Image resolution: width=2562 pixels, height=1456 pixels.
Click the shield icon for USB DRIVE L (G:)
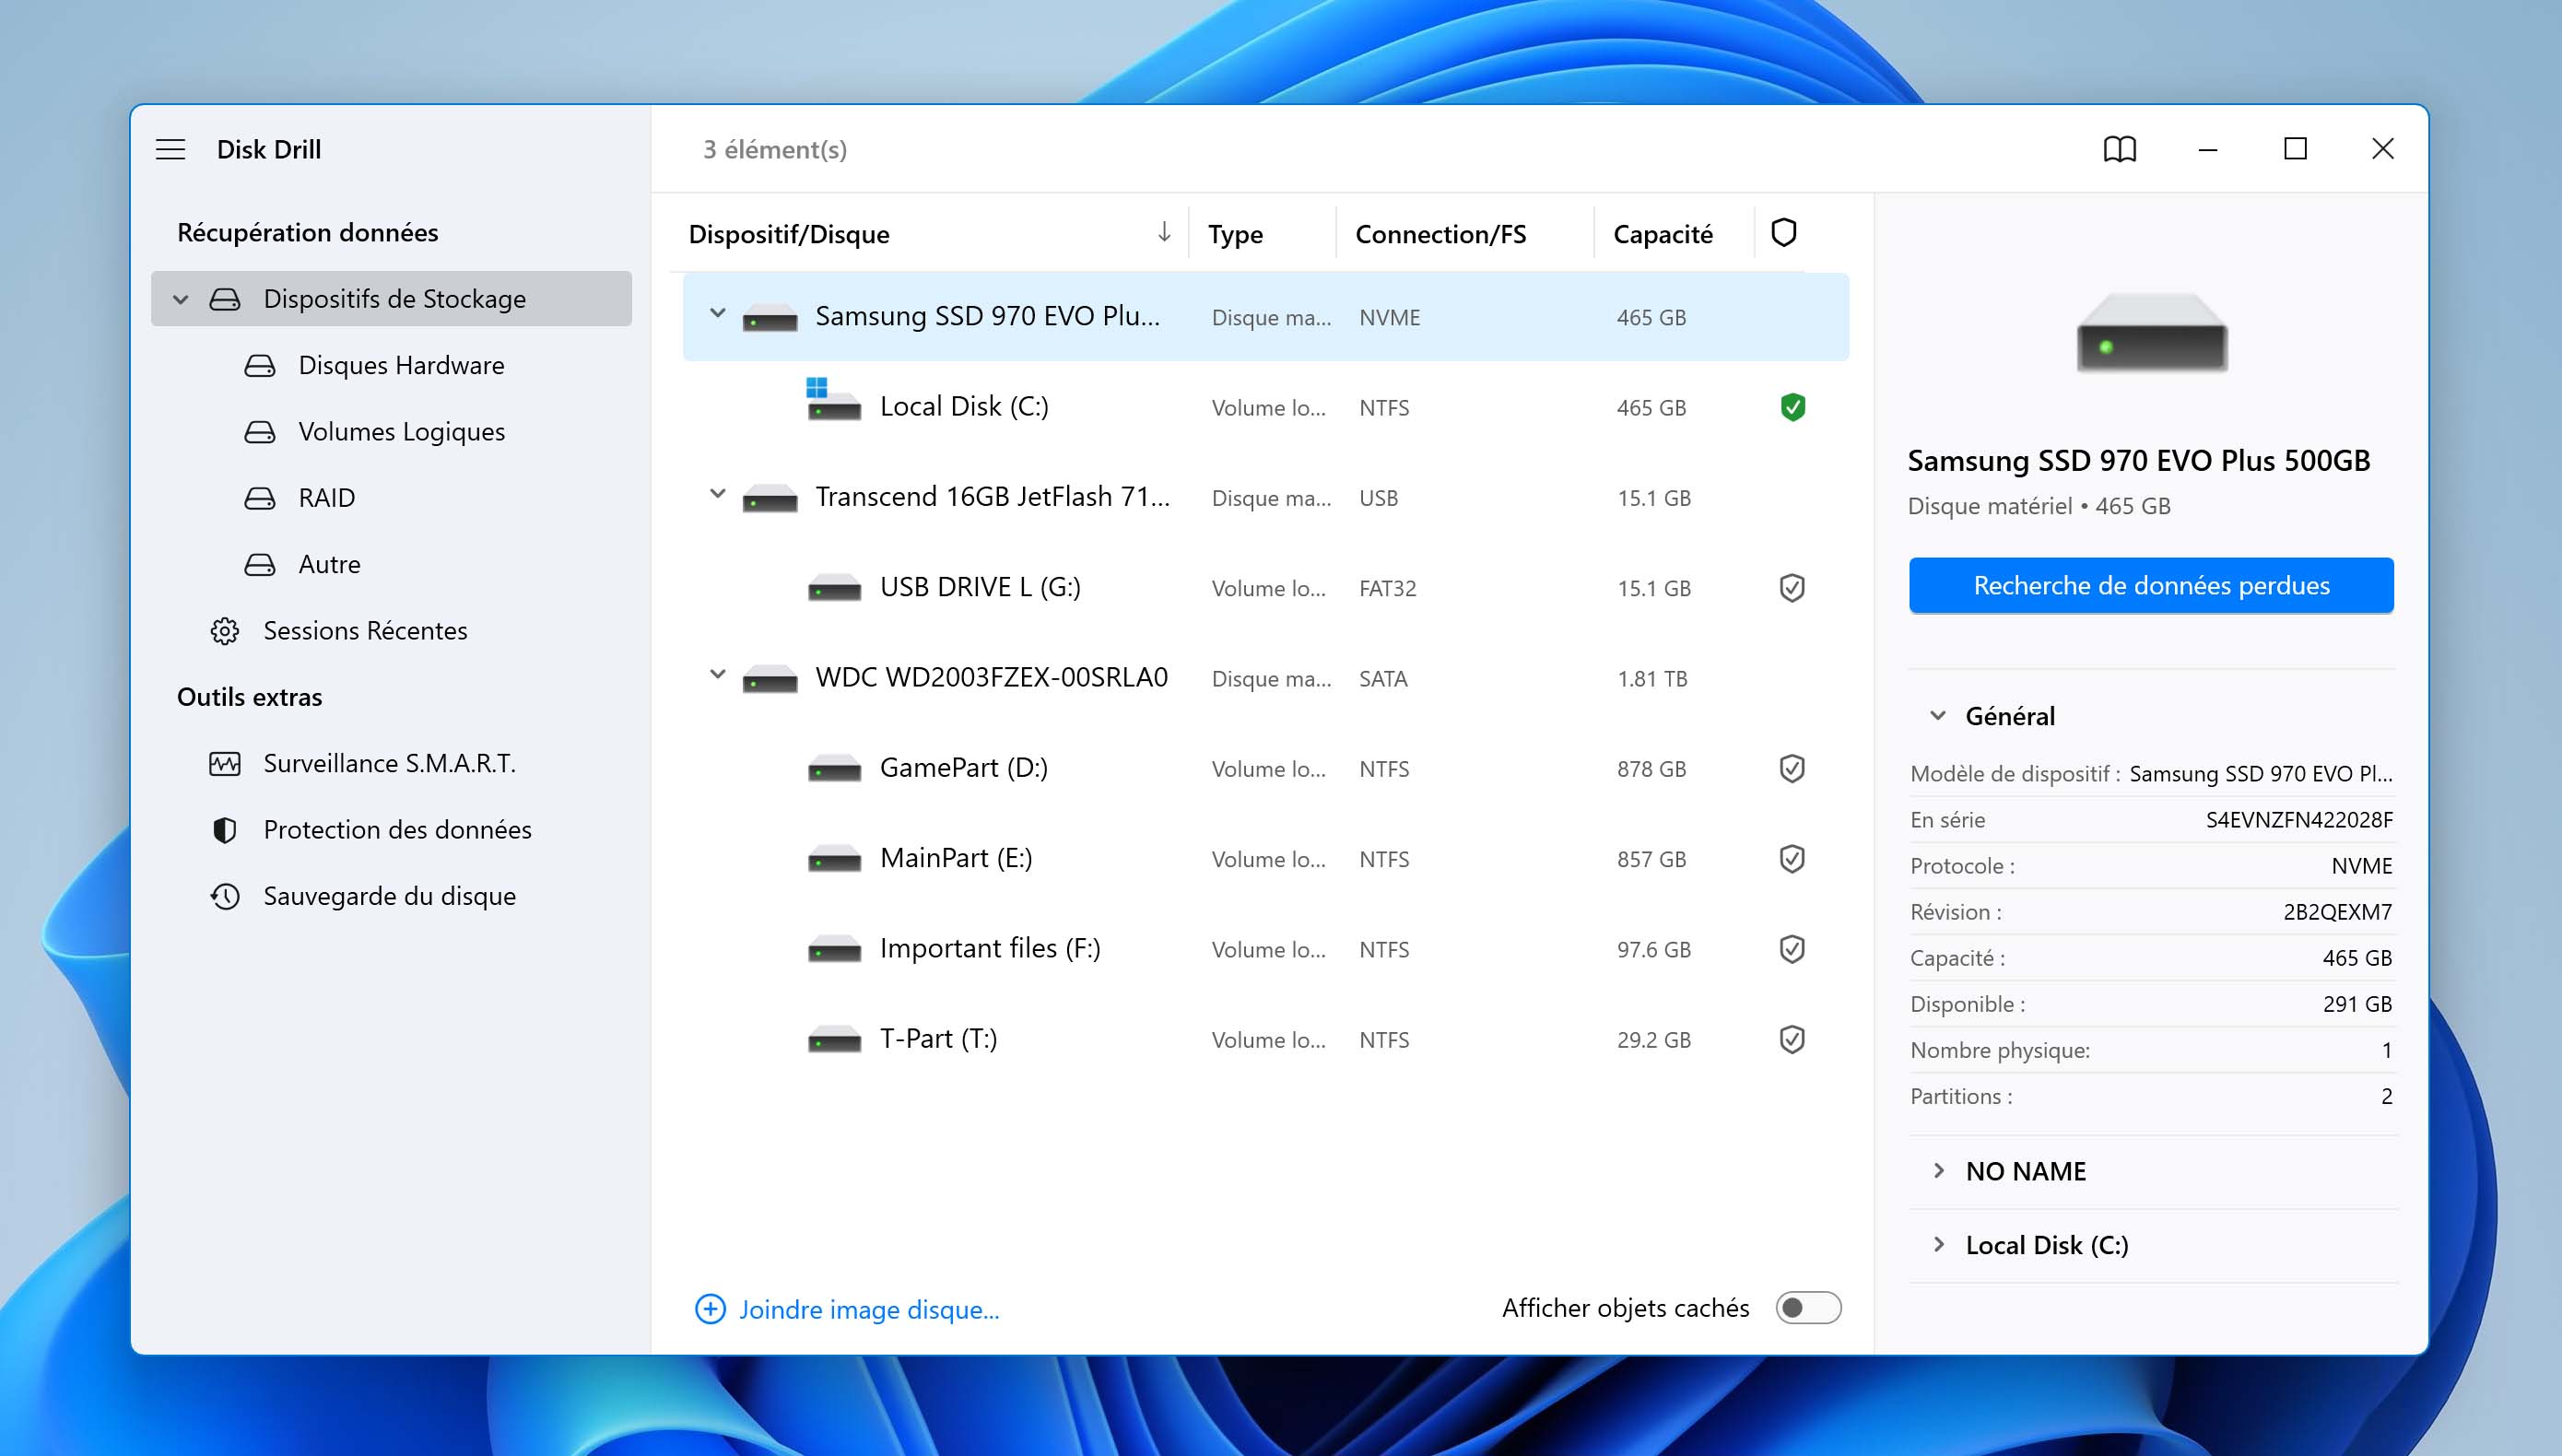(1792, 588)
